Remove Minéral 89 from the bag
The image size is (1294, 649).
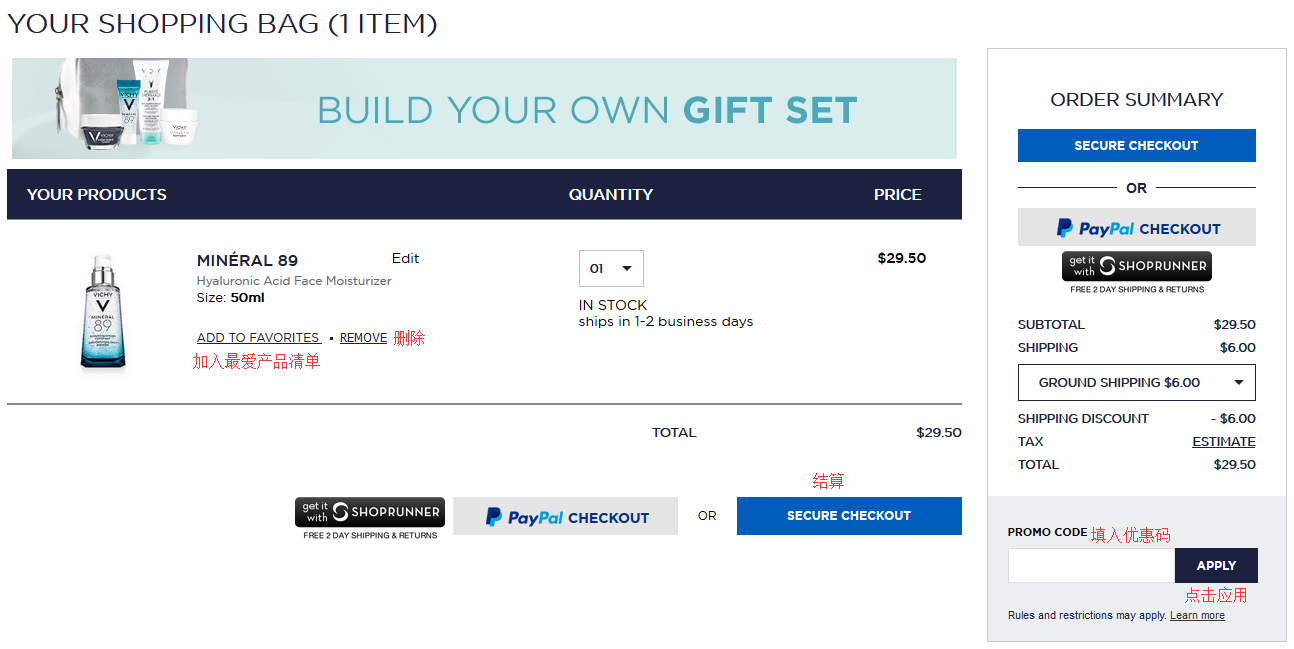coord(363,338)
